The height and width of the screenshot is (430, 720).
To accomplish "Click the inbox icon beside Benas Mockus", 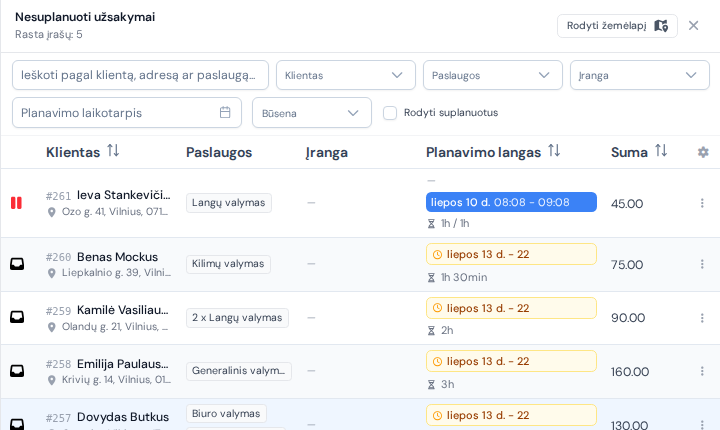I will [17, 264].
